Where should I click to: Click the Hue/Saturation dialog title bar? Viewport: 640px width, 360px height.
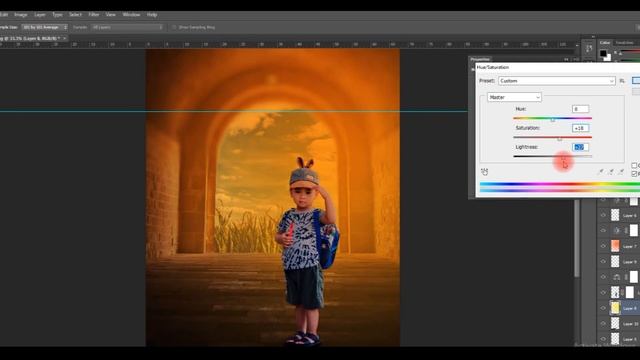[x=558, y=67]
